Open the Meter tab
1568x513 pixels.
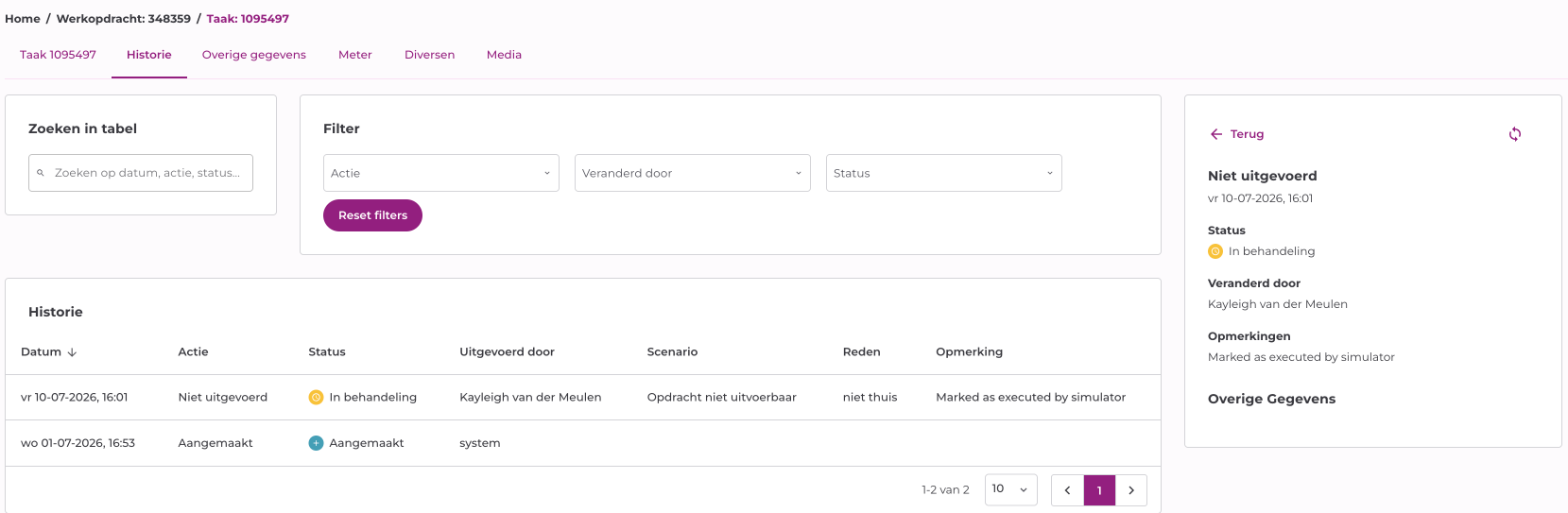point(355,55)
